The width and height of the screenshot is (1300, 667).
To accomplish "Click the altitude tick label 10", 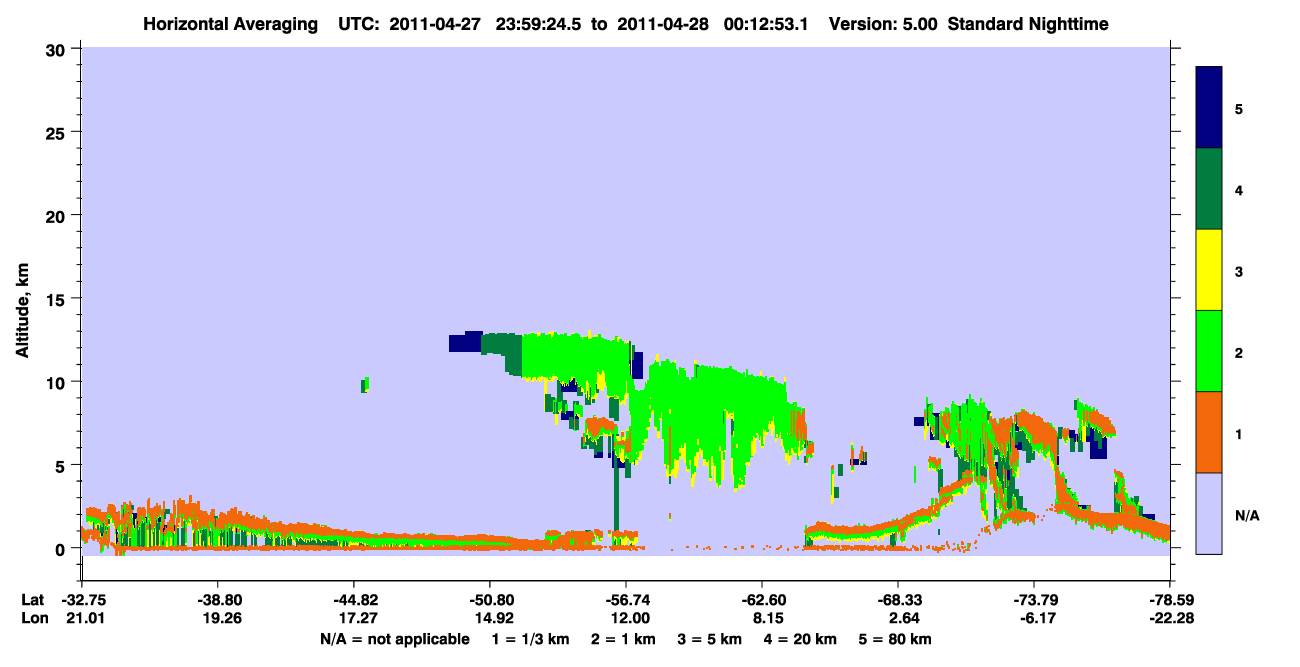I will (56, 382).
